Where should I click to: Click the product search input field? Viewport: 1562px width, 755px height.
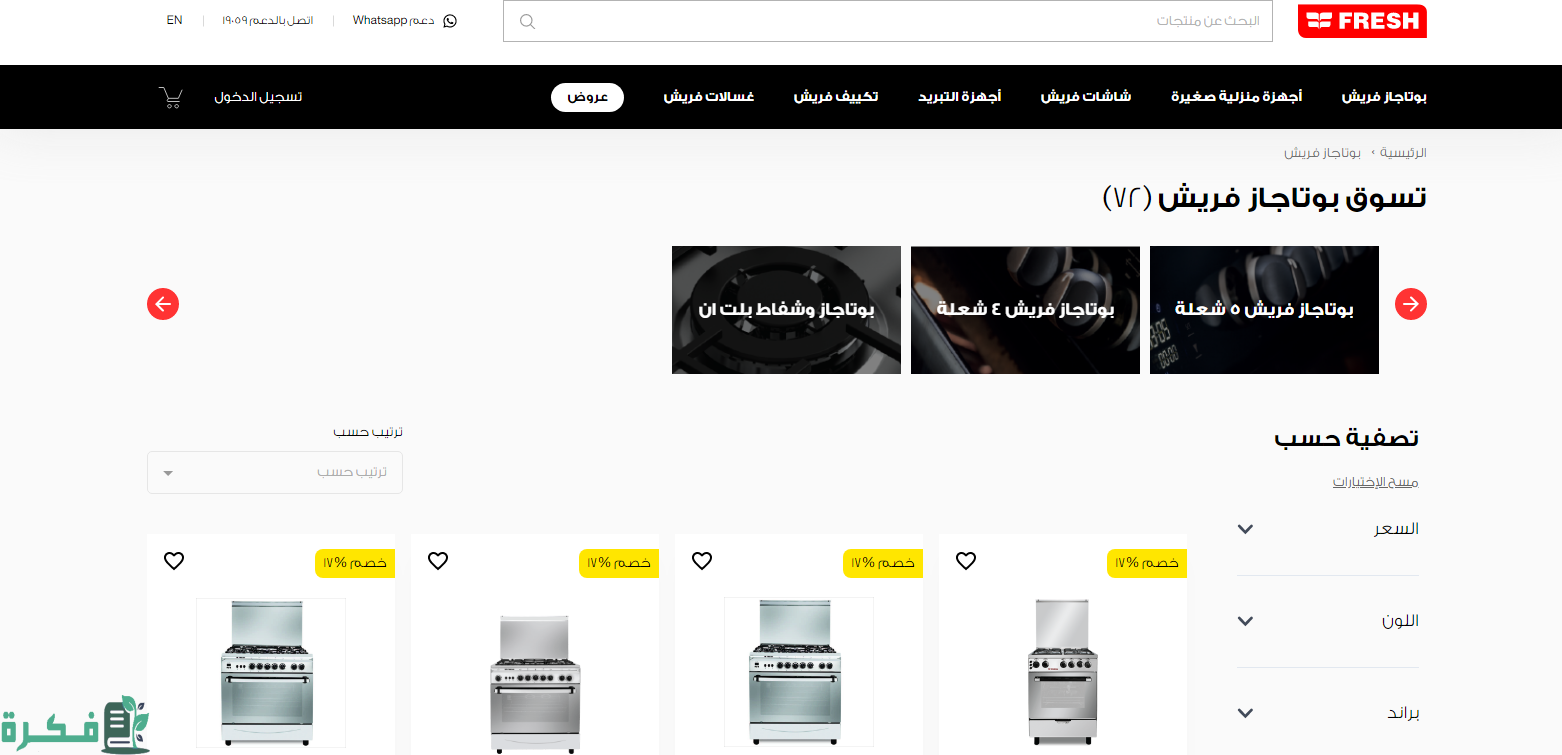tap(888, 21)
